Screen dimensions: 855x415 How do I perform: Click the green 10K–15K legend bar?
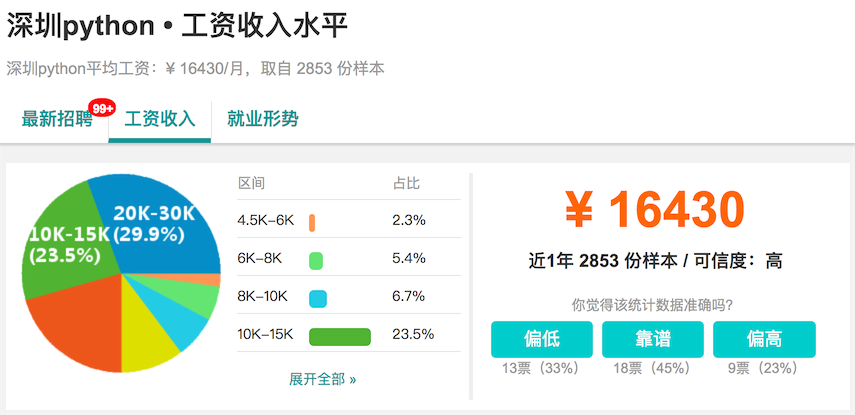(340, 335)
